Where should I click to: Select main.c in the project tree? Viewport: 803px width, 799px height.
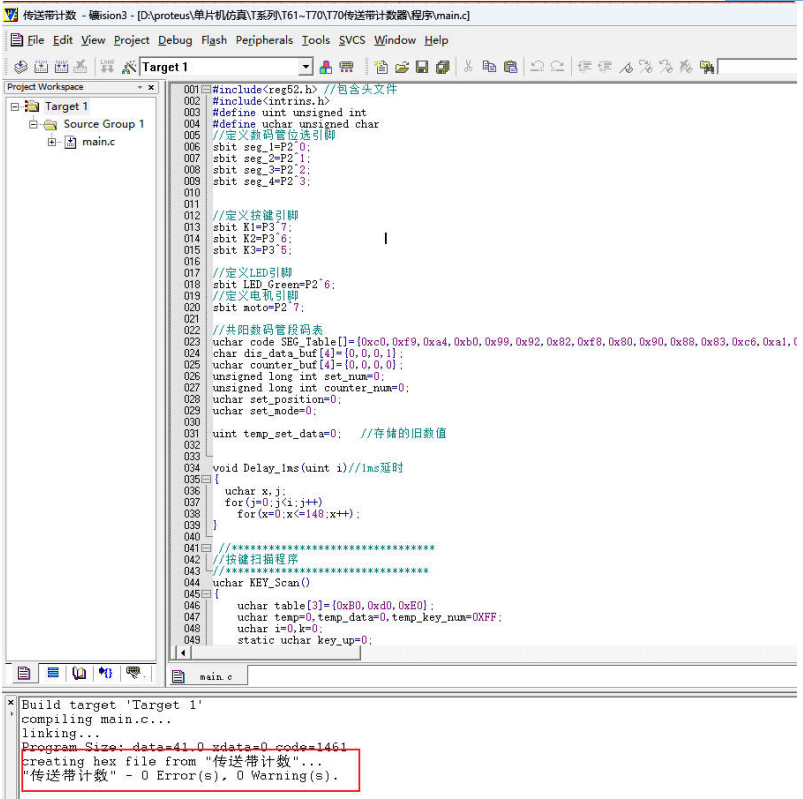point(98,142)
